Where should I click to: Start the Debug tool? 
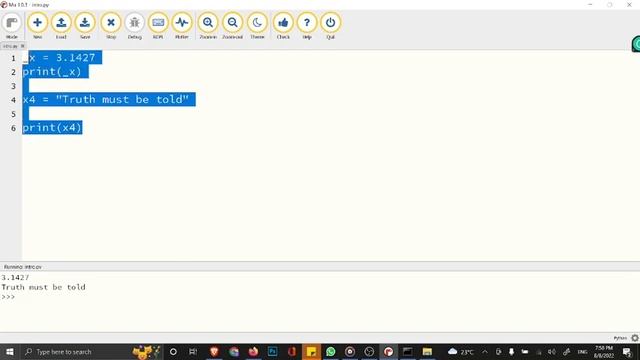(134, 26)
